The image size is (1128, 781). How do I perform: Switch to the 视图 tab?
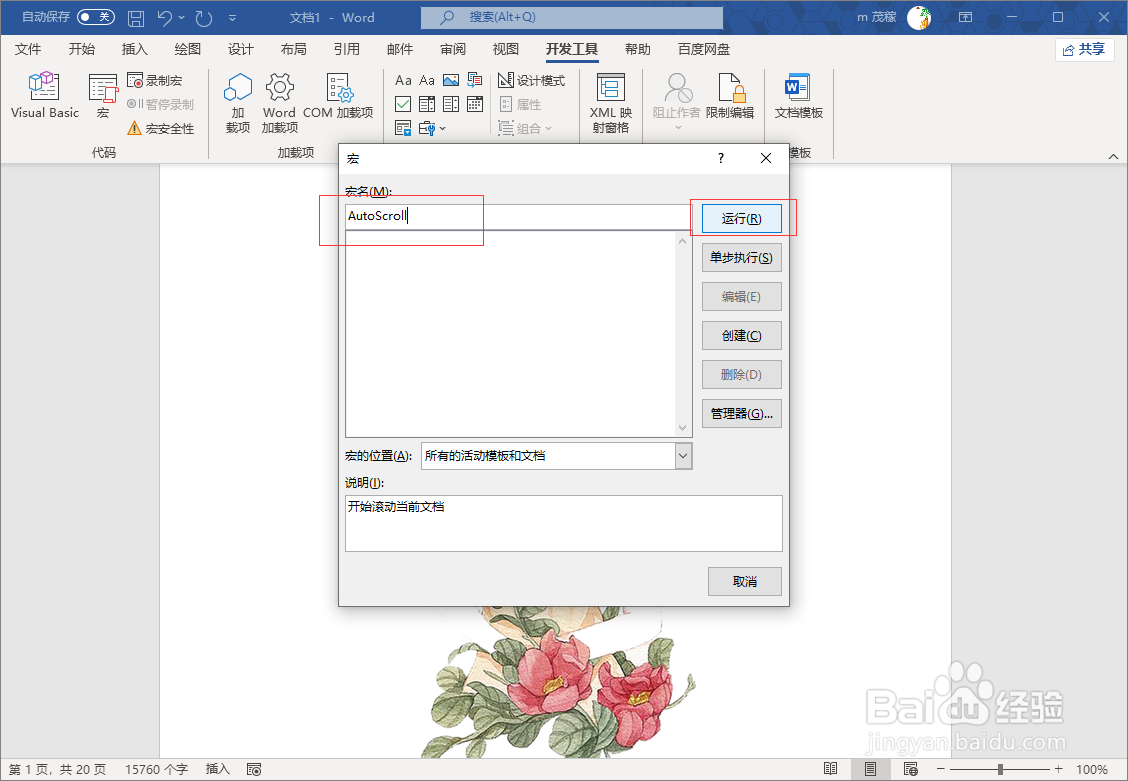pos(505,49)
